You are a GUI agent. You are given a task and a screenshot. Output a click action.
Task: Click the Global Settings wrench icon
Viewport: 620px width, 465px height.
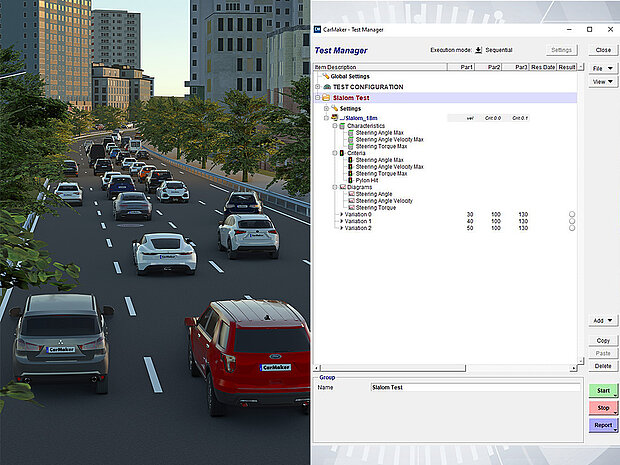(326, 76)
